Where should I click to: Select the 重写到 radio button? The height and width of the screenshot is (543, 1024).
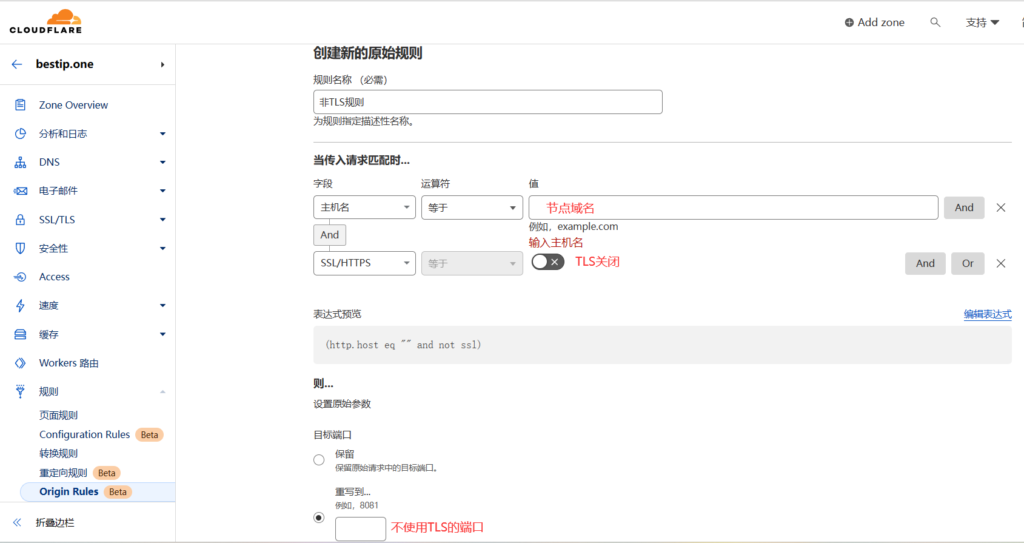(x=319, y=518)
